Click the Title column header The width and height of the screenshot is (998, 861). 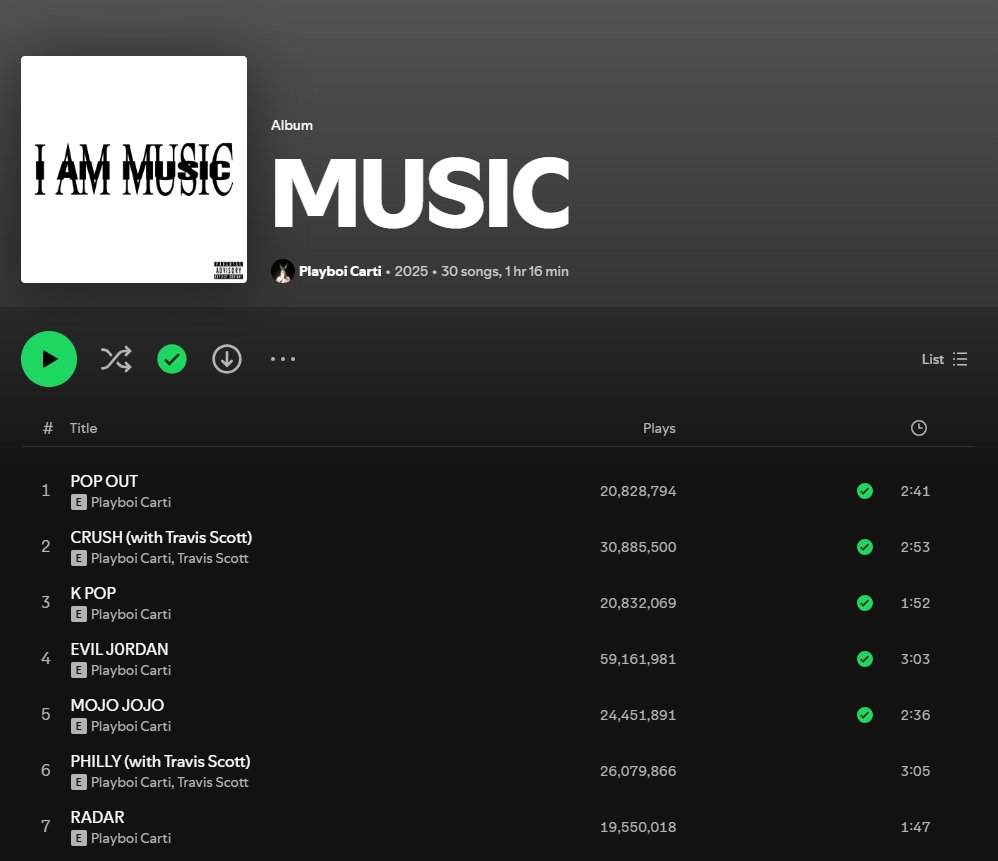click(83, 428)
